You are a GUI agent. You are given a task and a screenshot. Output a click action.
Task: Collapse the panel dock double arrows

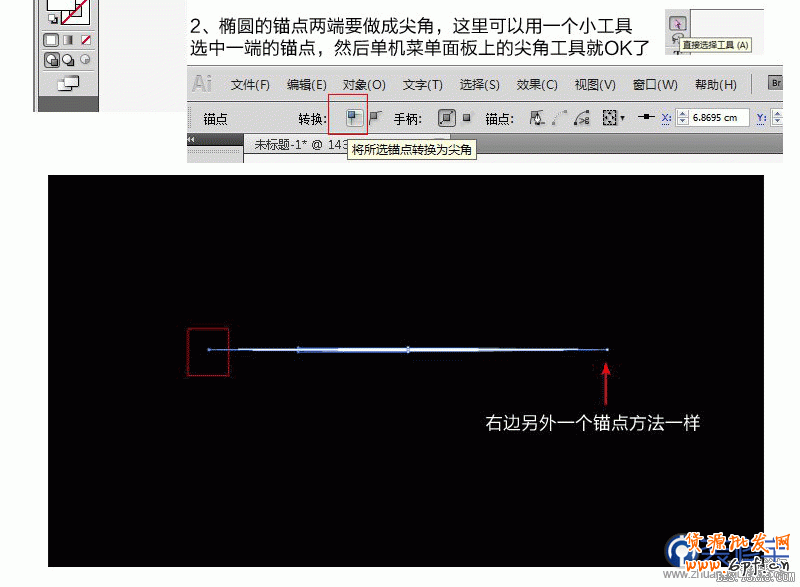click(193, 139)
